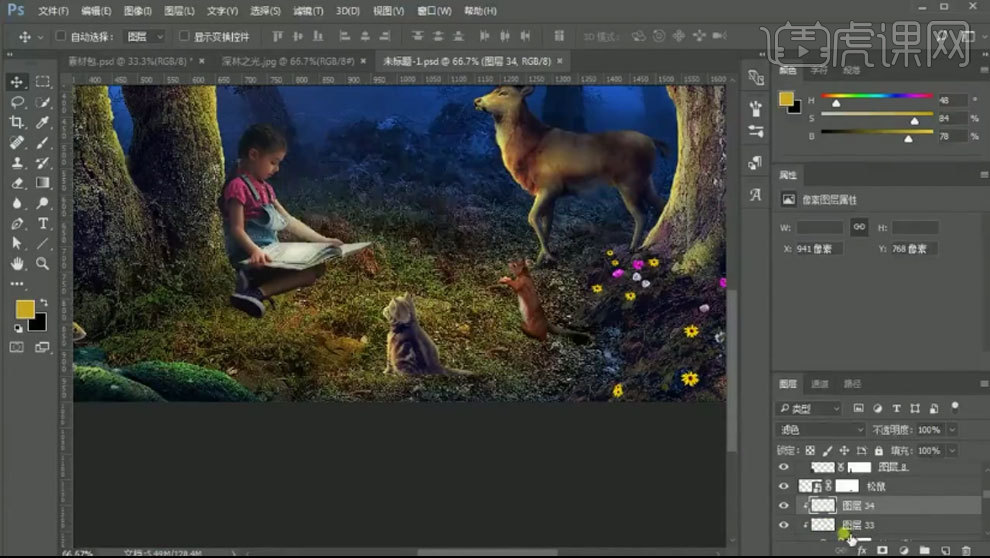The height and width of the screenshot is (558, 990).
Task: Select the Pen tool
Action: click(x=17, y=223)
